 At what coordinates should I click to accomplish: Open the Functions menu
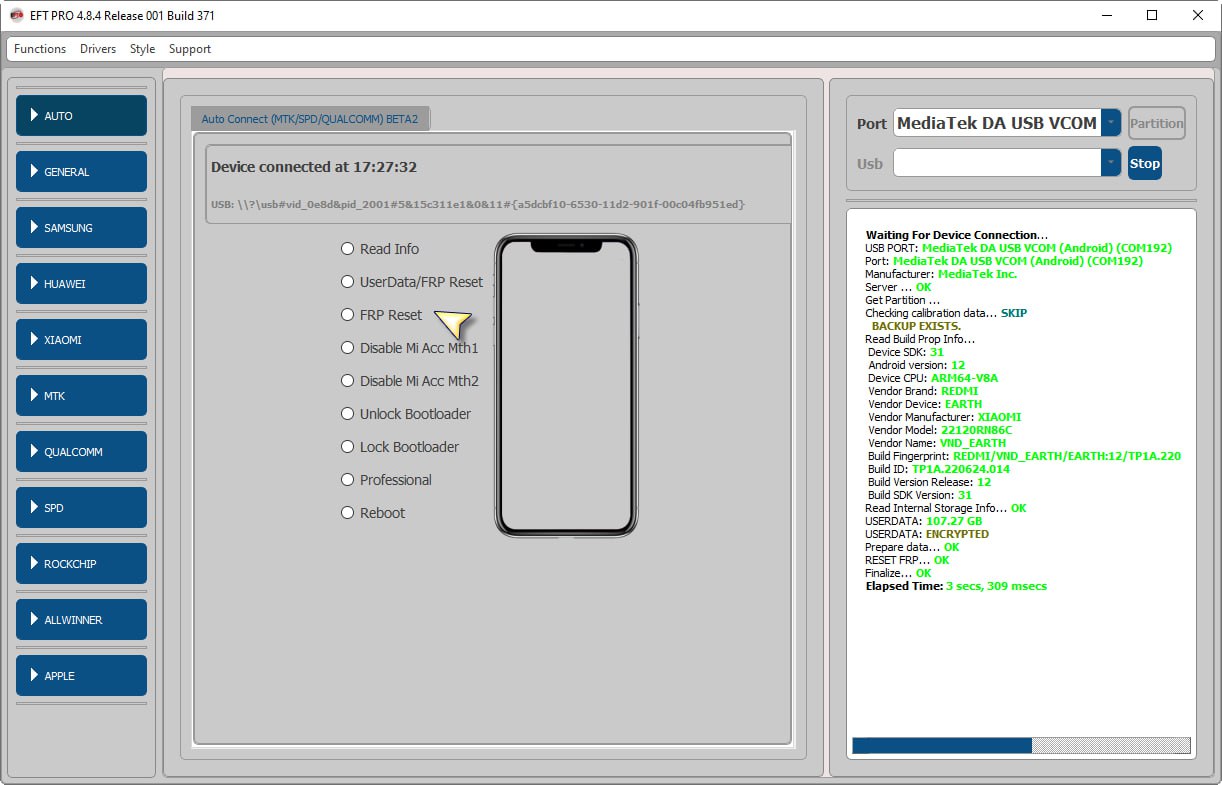(40, 49)
